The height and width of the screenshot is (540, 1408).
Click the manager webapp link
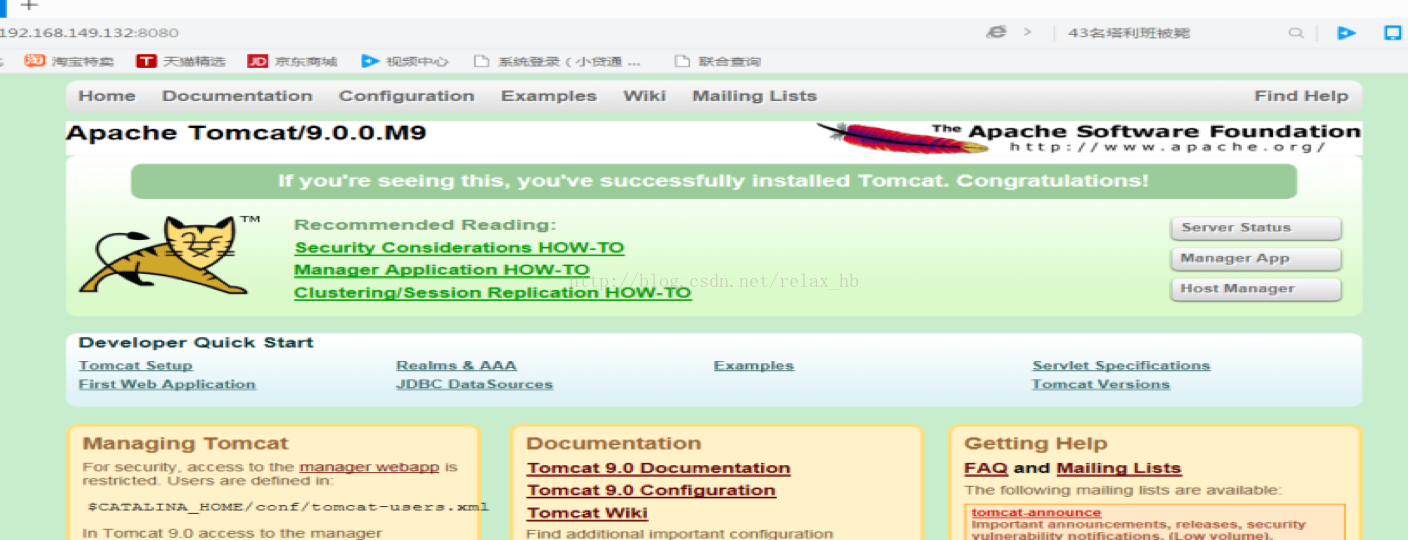[369, 467]
